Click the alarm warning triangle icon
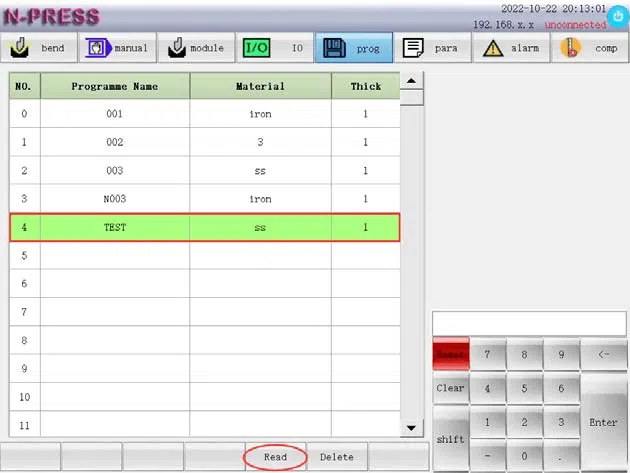 click(x=493, y=48)
